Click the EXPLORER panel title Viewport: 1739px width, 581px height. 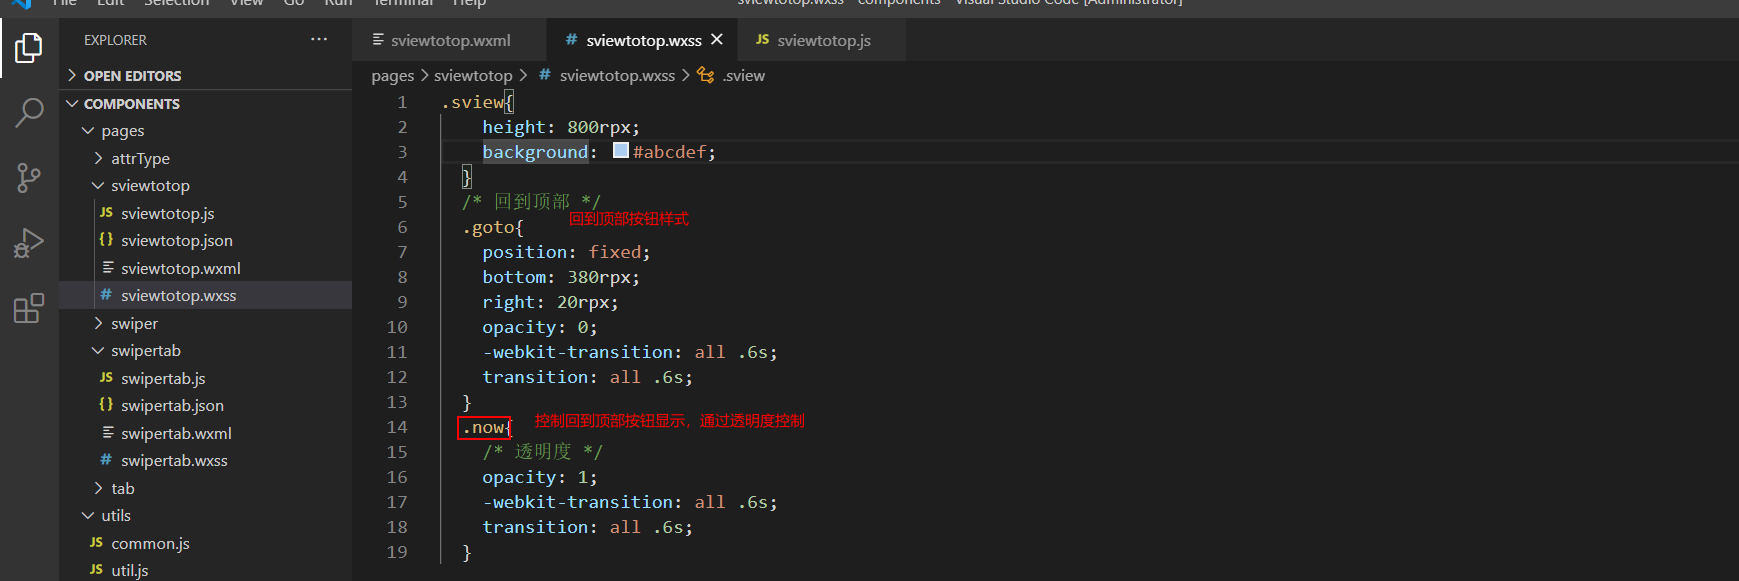click(115, 40)
